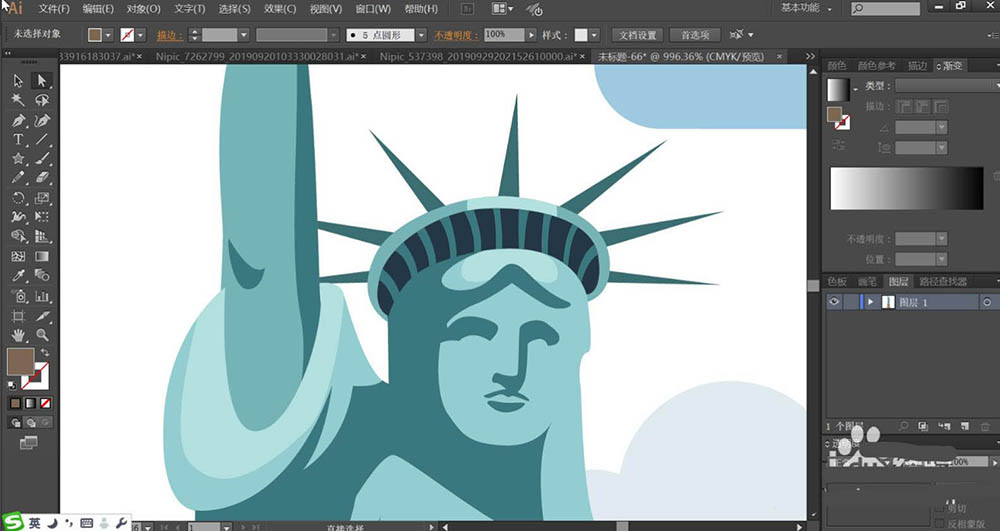Set fill mode to Color button
Image resolution: width=1000 pixels, height=531 pixels.
(x=15, y=403)
